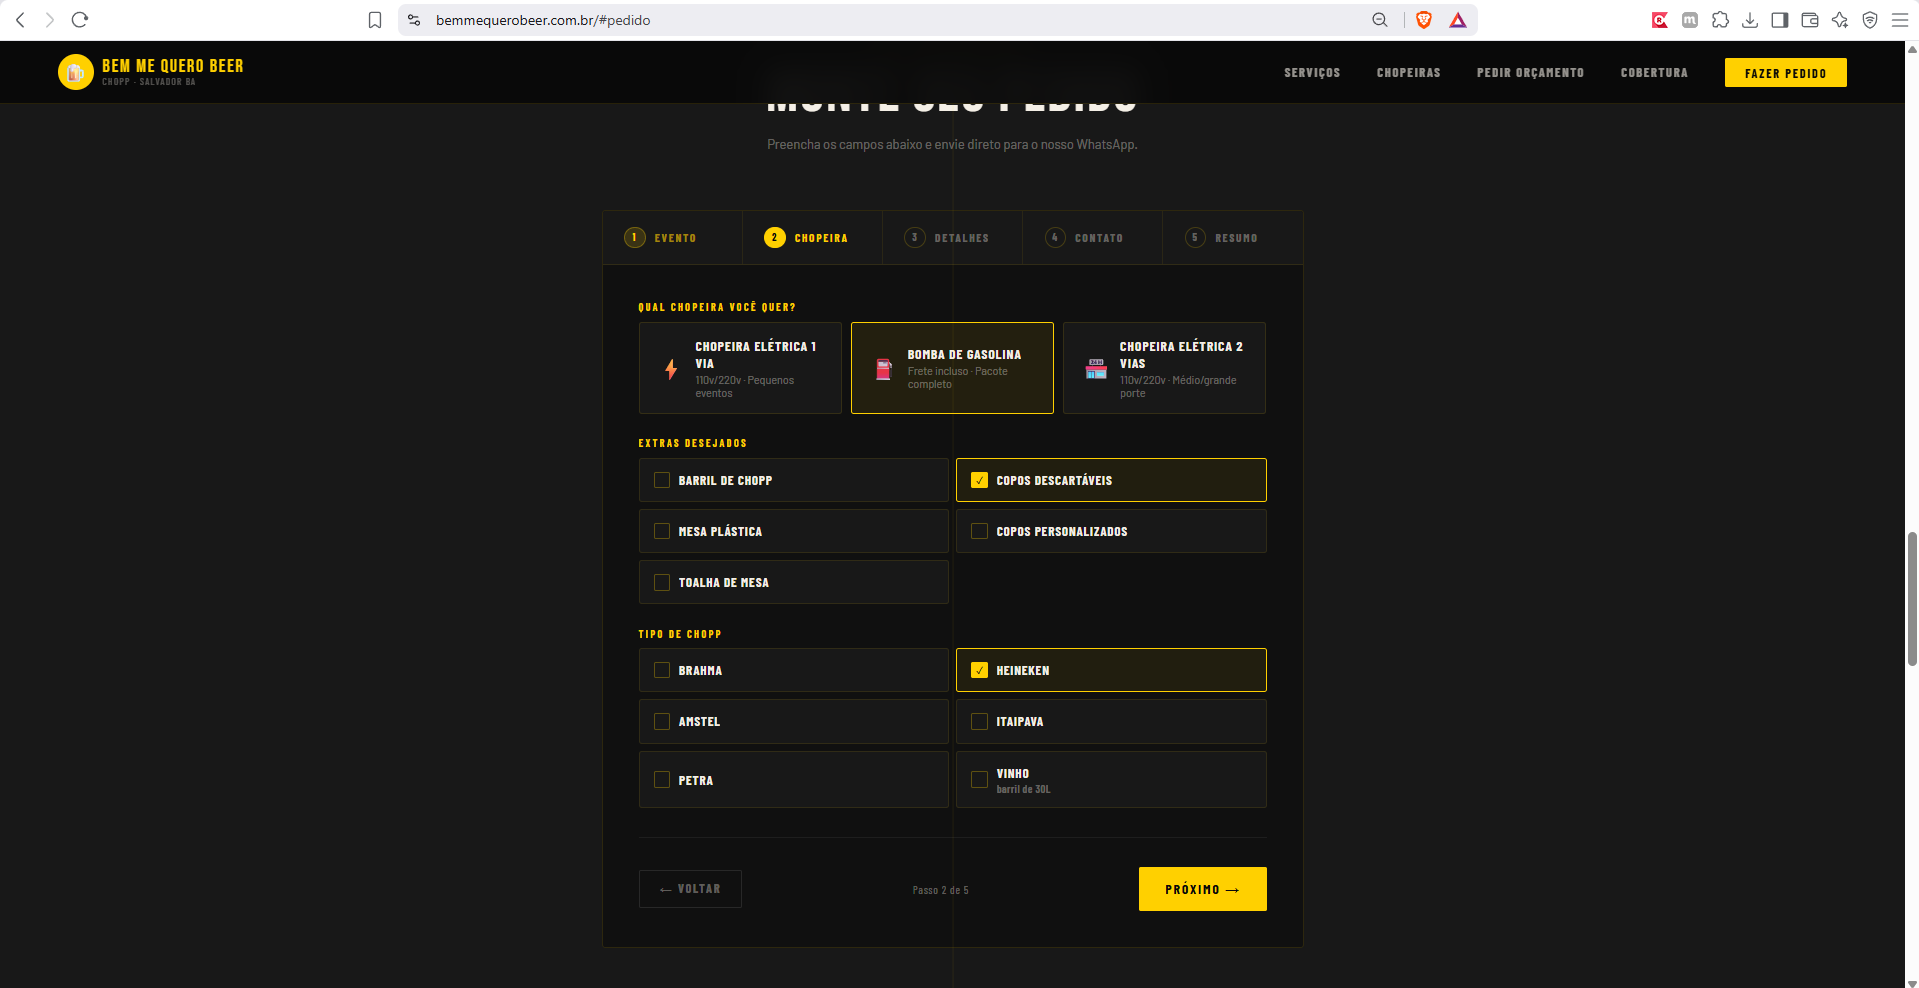1919x988 pixels.
Task: Tick the Amstel chopp option
Action: [x=793, y=721]
